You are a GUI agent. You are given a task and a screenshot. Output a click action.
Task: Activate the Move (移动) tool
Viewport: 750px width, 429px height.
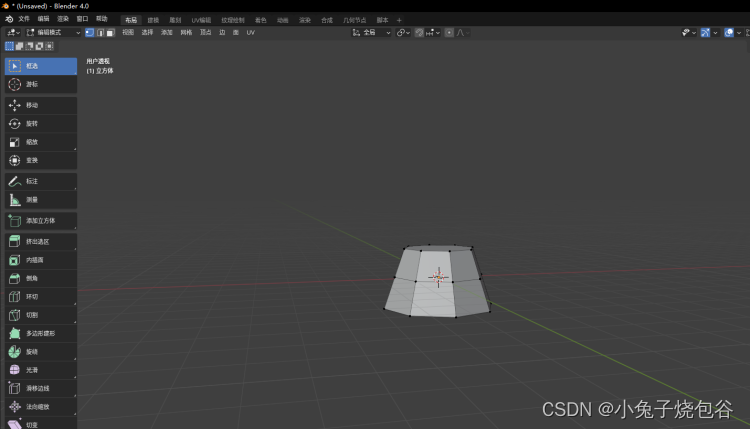(41, 105)
